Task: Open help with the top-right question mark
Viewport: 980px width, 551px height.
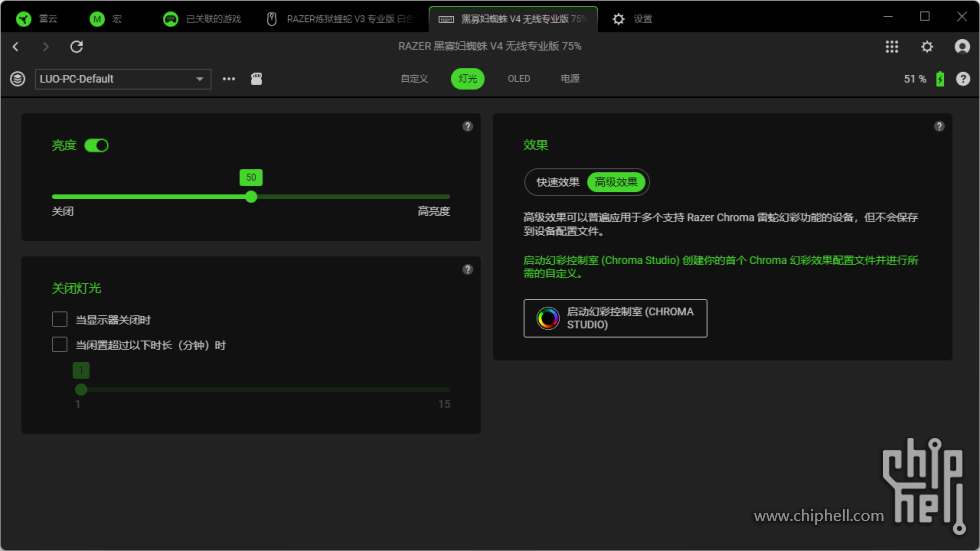Action: [x=962, y=79]
